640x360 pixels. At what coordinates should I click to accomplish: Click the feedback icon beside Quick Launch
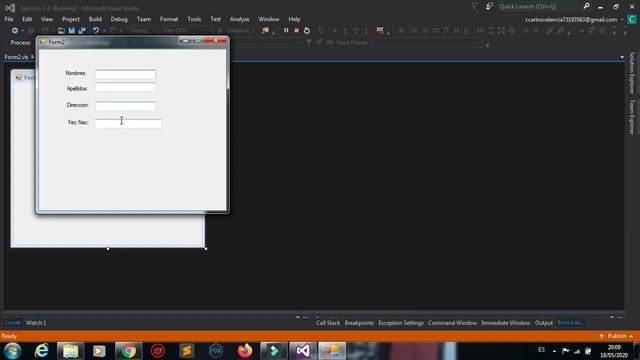(x=489, y=7)
